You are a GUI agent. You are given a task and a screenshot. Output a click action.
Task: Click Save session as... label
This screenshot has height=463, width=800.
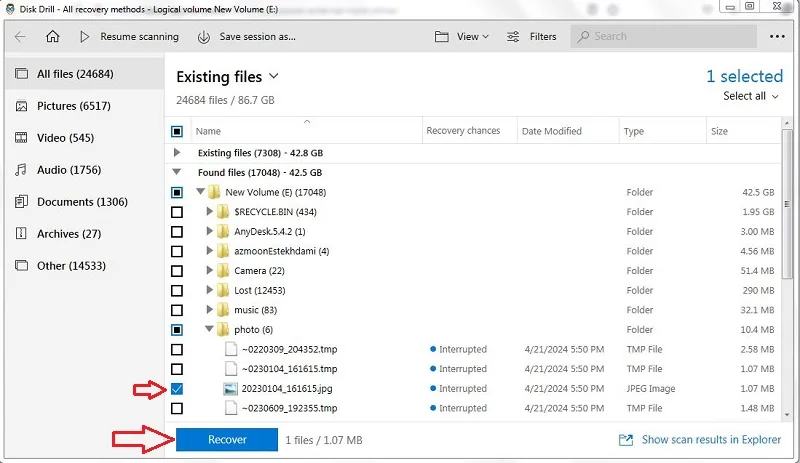click(x=258, y=37)
